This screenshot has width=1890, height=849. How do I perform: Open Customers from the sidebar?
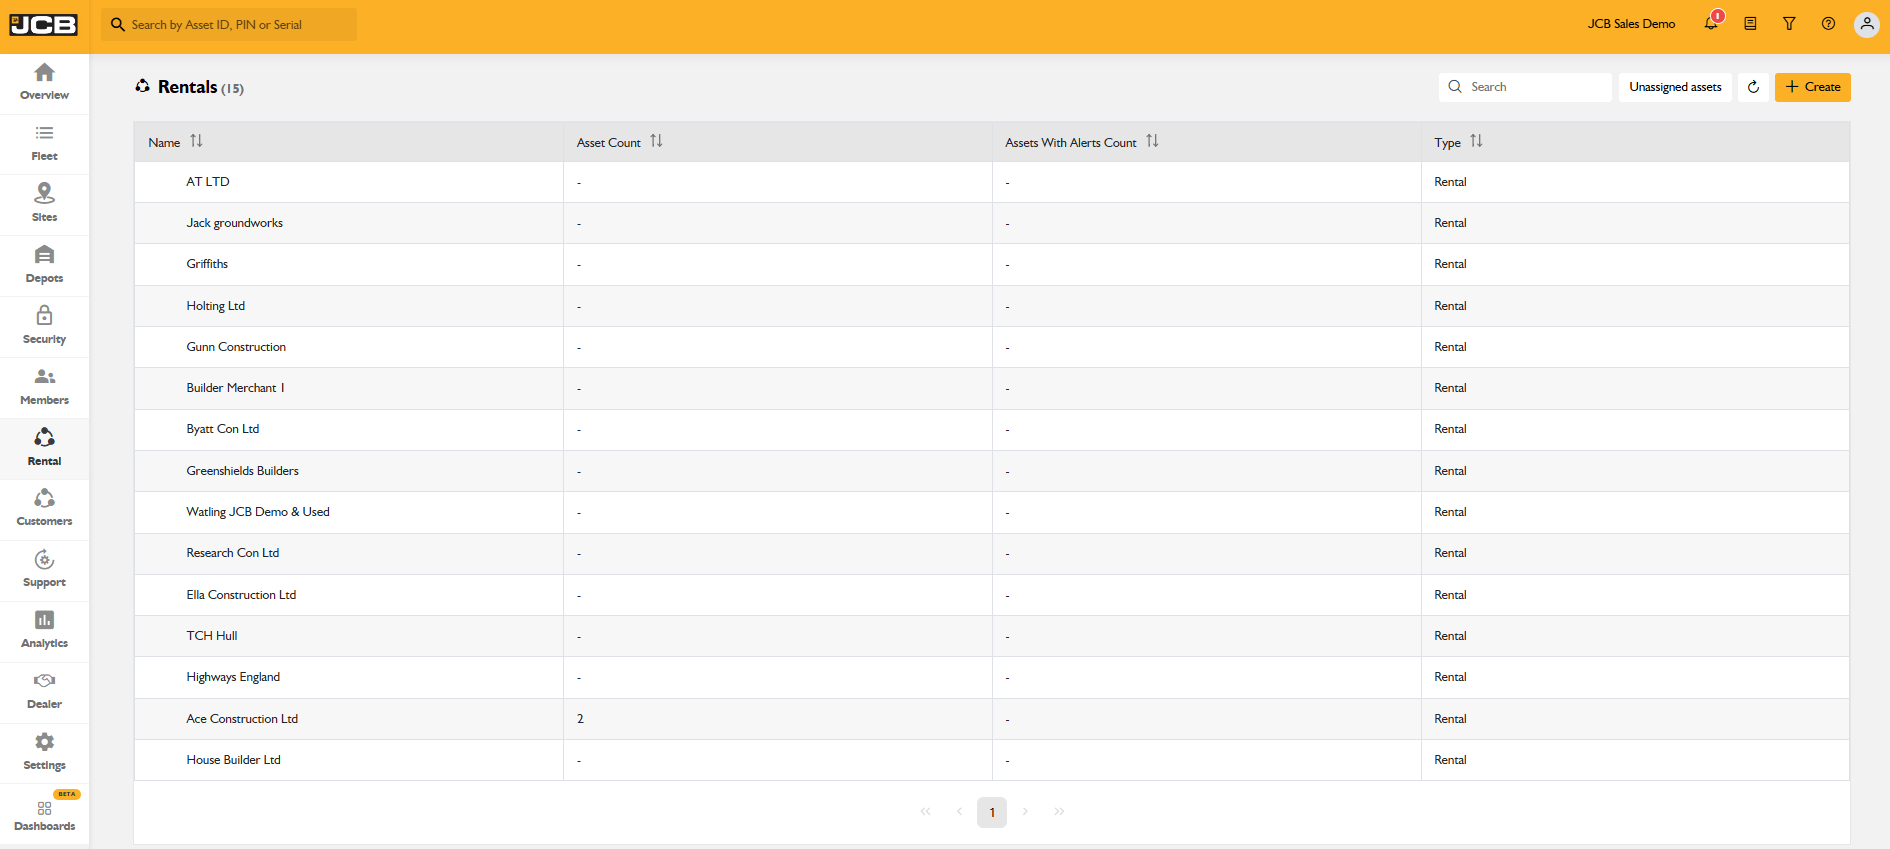point(44,509)
